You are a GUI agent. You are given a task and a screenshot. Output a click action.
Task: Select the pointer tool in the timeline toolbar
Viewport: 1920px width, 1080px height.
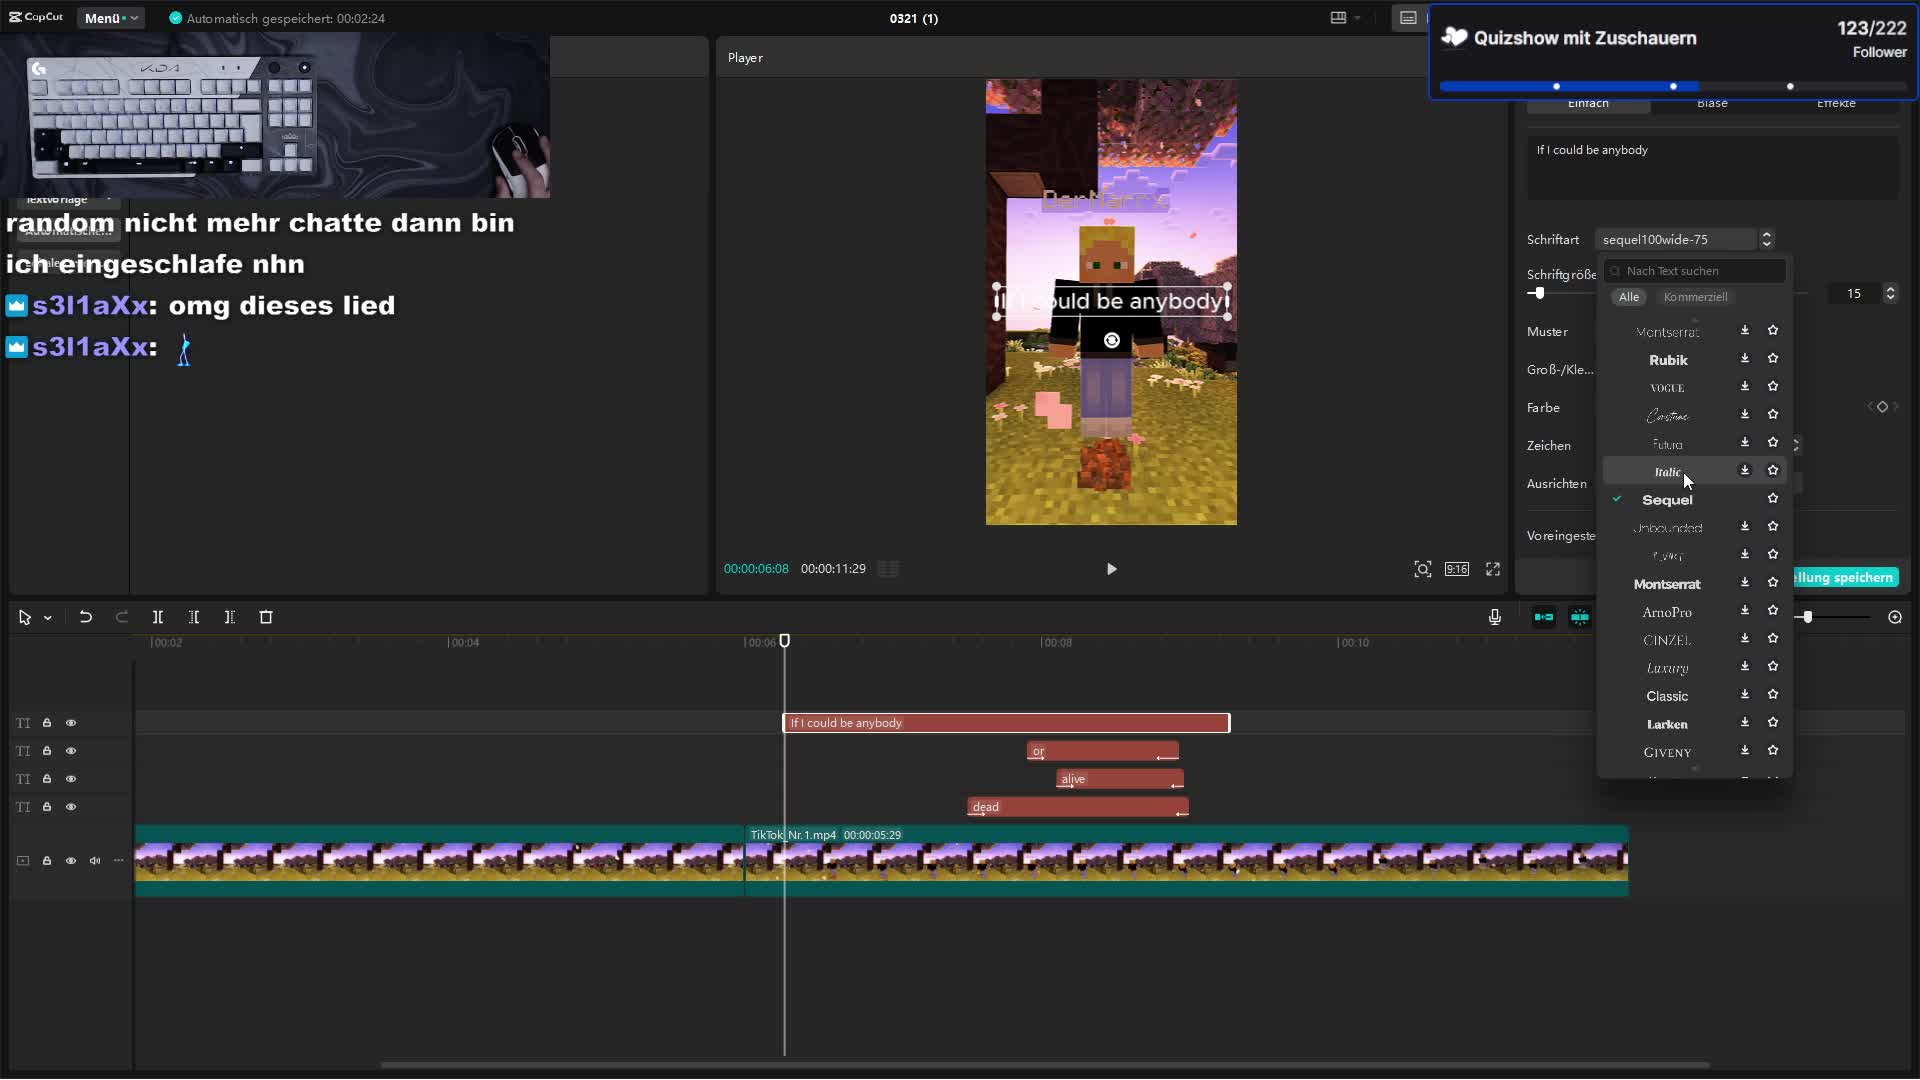click(x=25, y=618)
